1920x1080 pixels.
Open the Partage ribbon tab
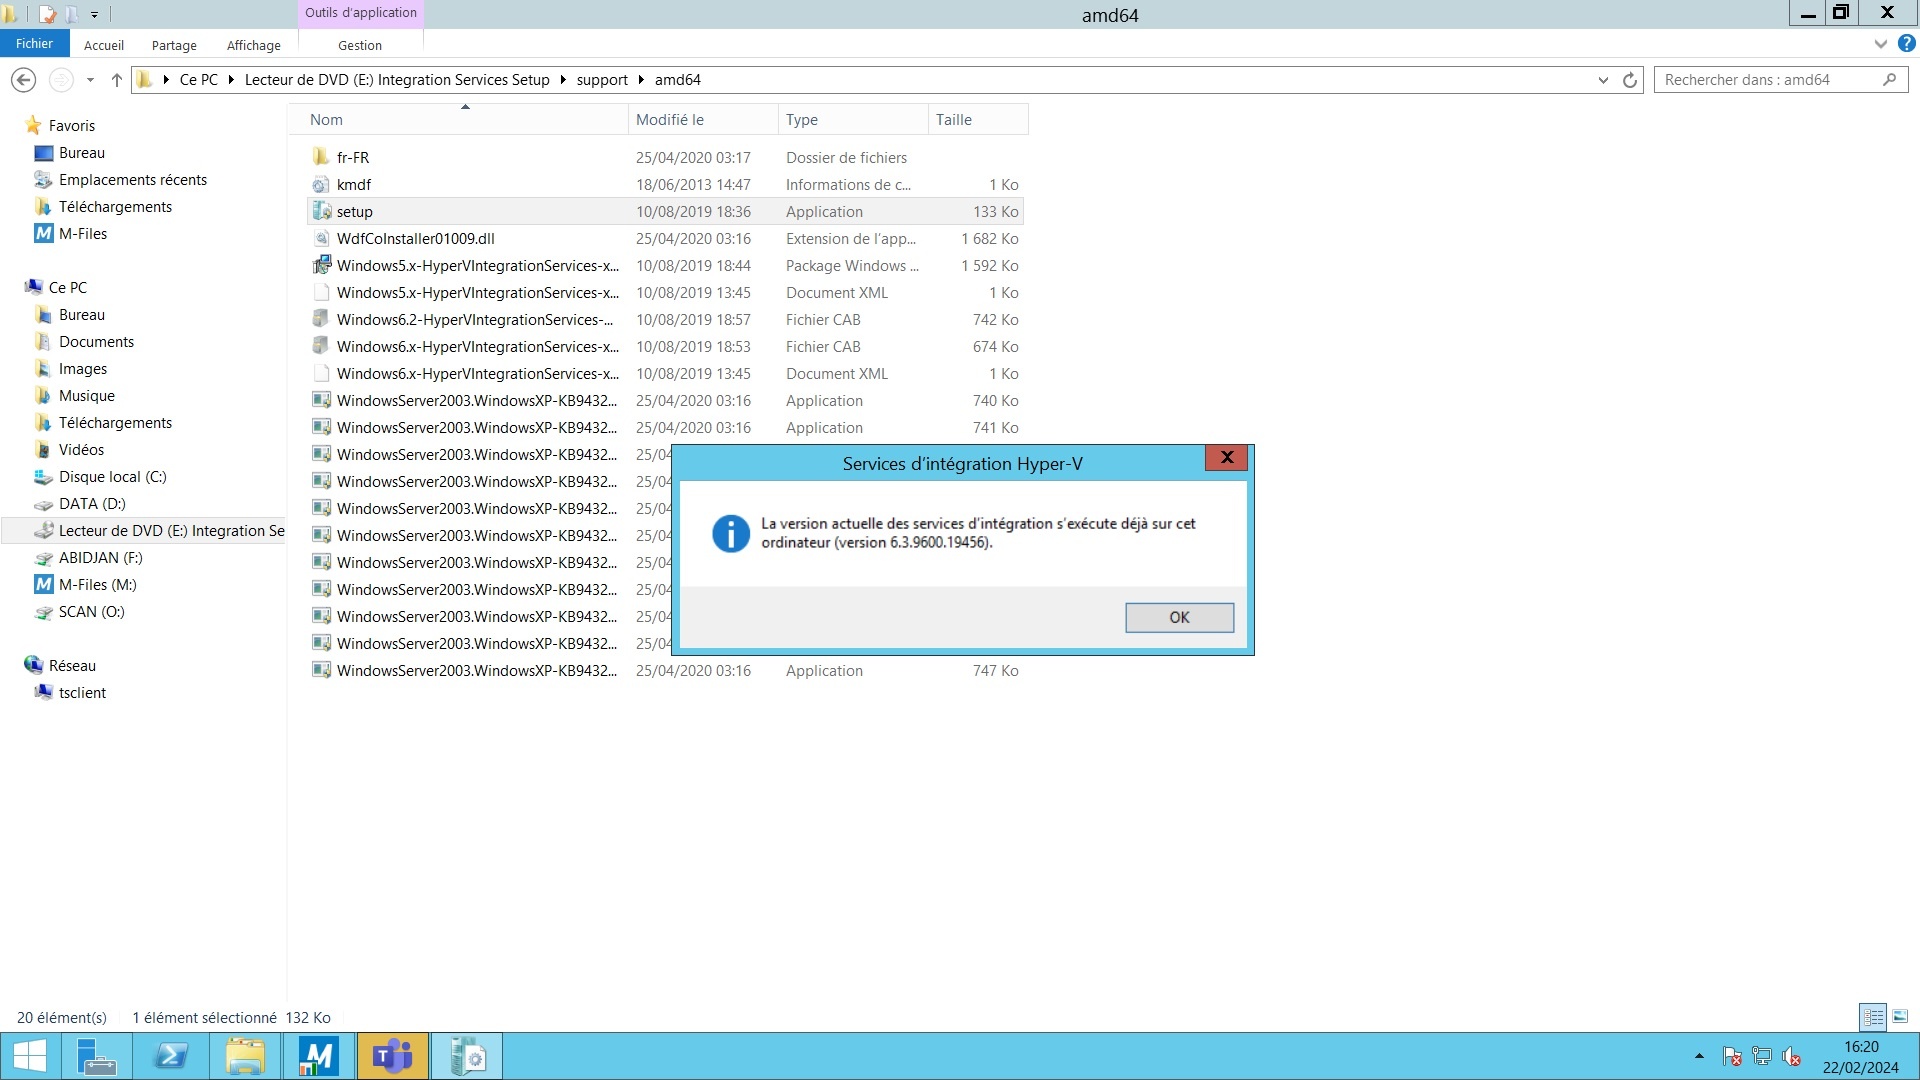[x=174, y=45]
